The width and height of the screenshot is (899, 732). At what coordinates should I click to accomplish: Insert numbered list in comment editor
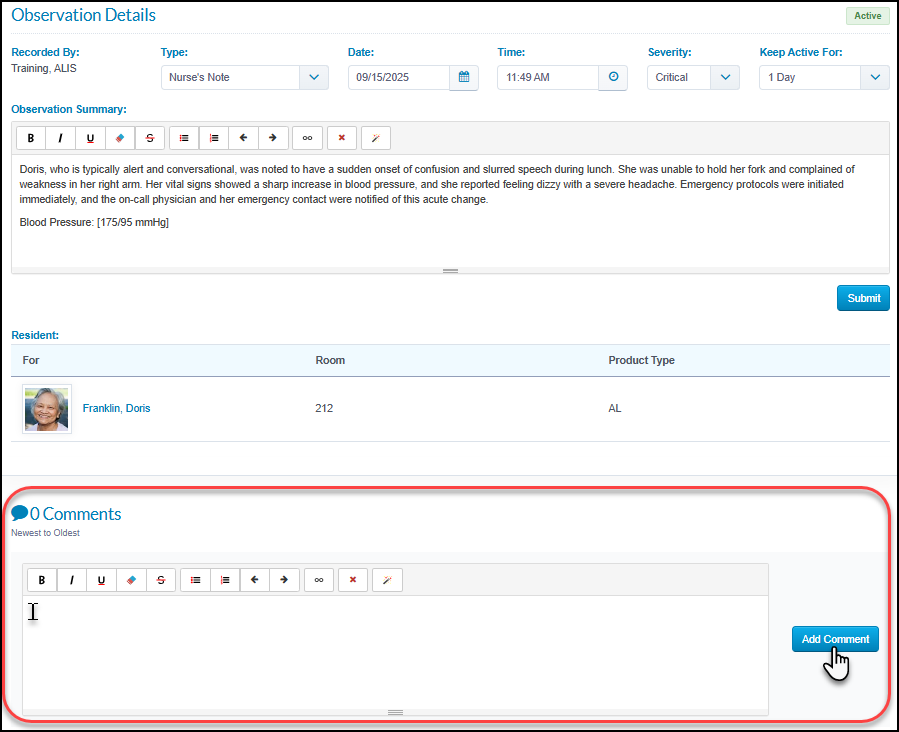point(225,580)
